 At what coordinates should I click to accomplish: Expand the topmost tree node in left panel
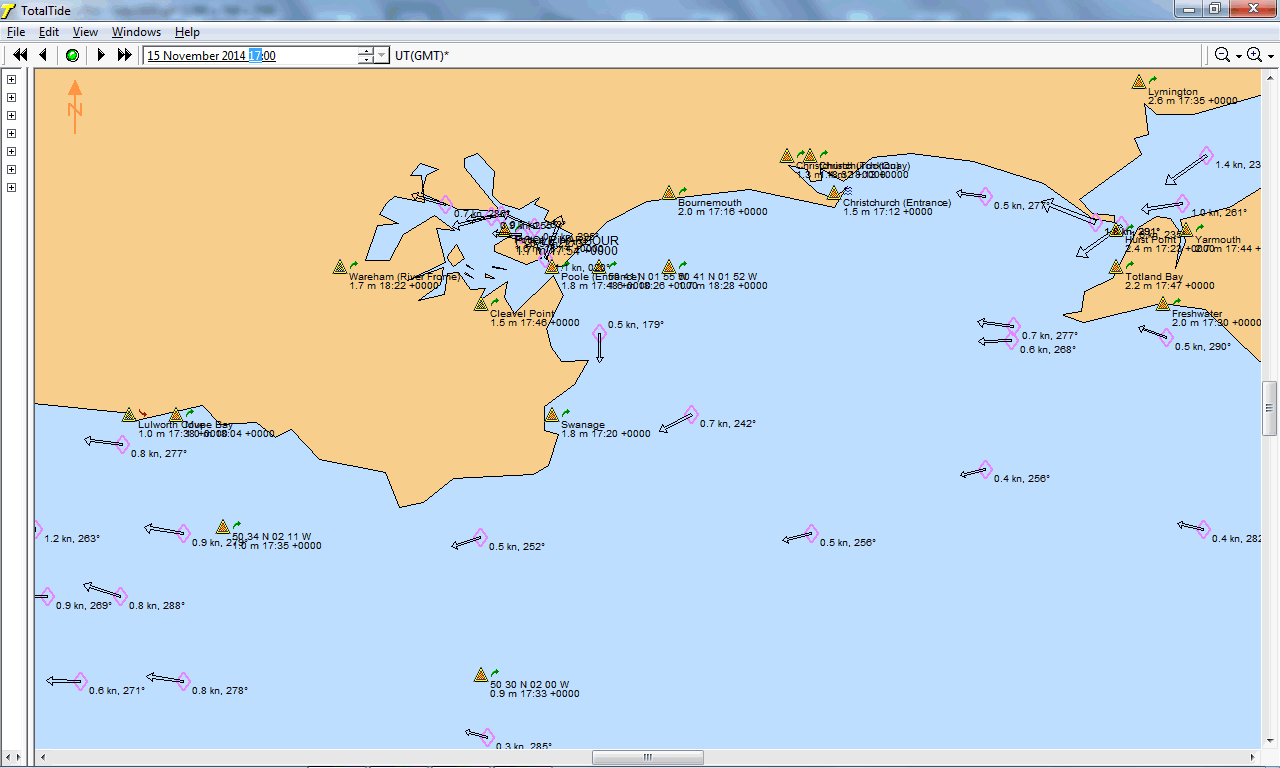pyautogui.click(x=11, y=79)
